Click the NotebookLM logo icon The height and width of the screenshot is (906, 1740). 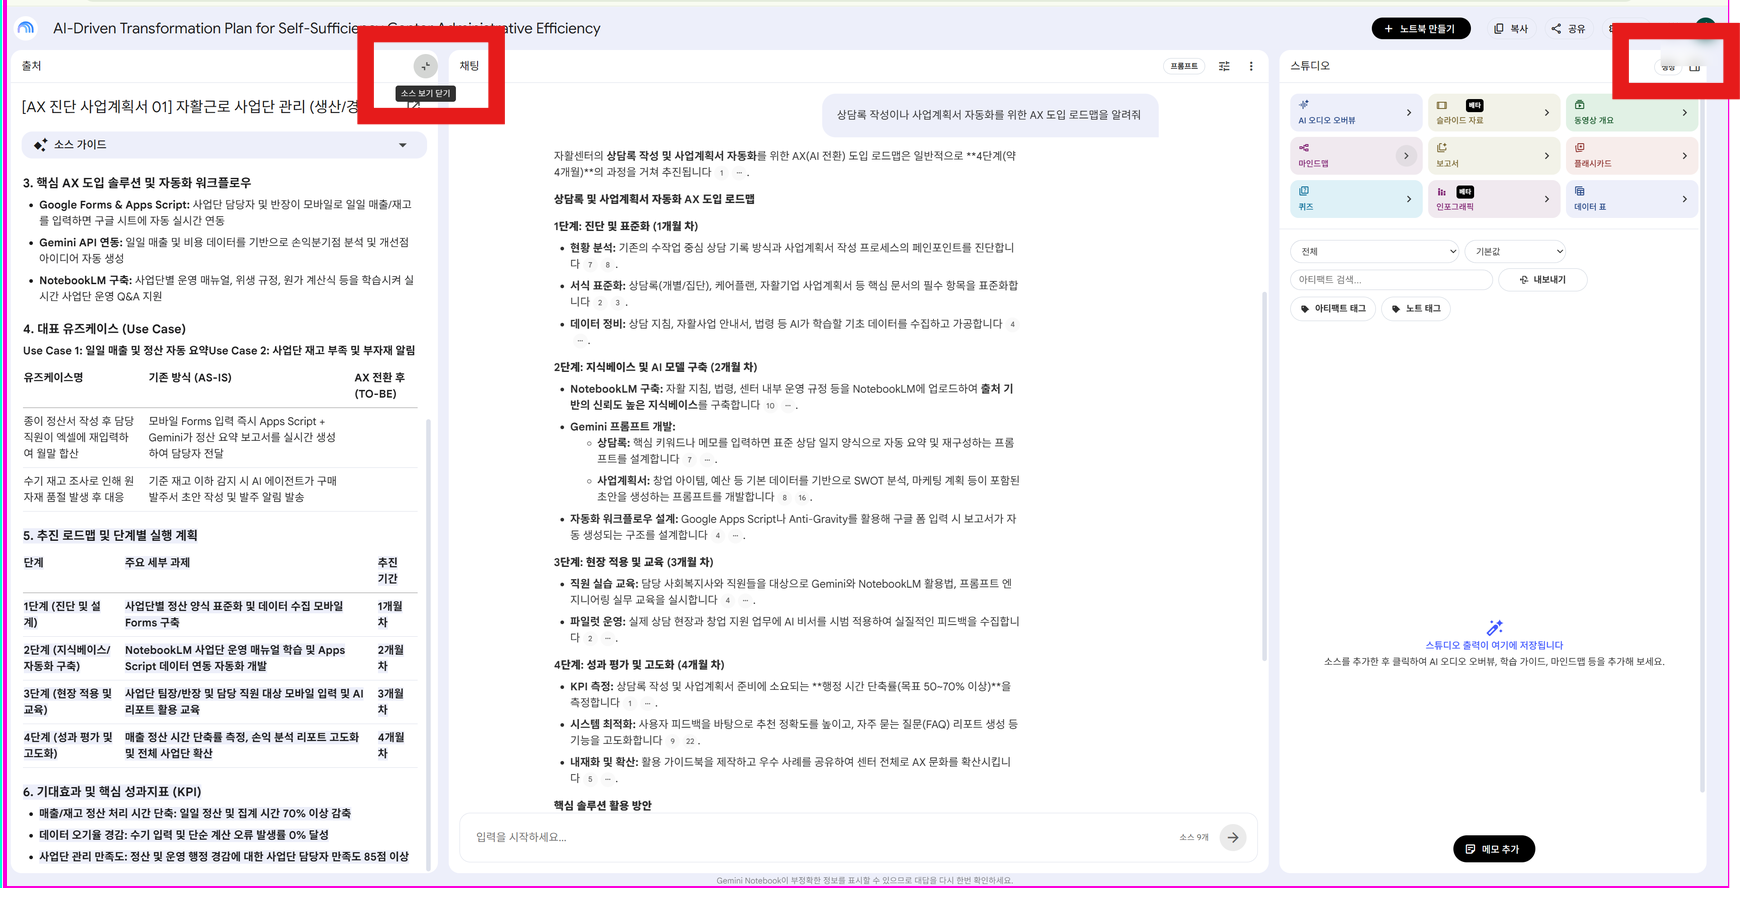(x=26, y=28)
